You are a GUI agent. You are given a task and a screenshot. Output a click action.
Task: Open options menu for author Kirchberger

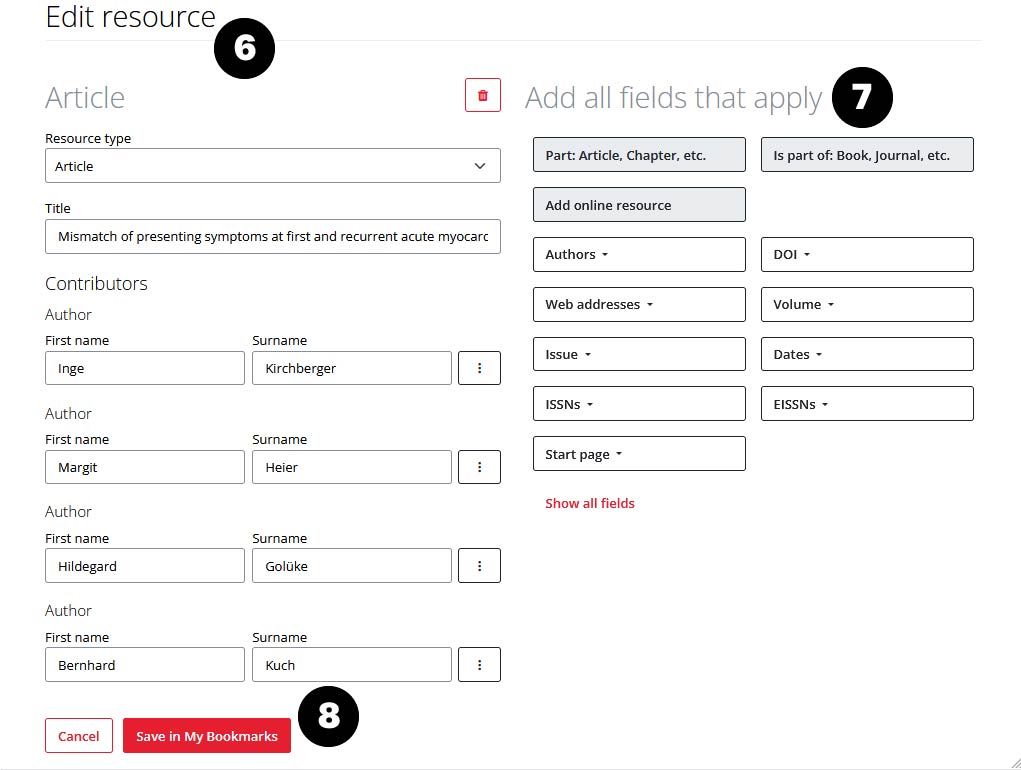tap(479, 368)
